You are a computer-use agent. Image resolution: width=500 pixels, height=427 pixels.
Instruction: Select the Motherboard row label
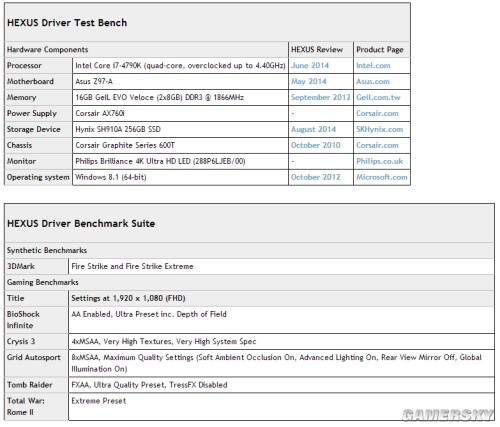(x=38, y=82)
